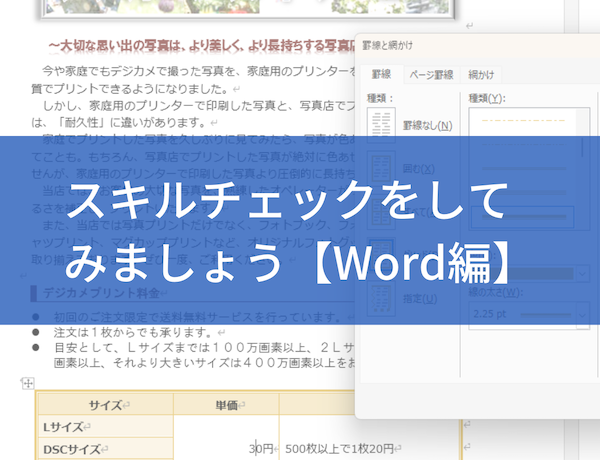This screenshot has height=460, width=600.
Task: Click the line しかし、家庭用のプリンターで印刷した写真と
Action: point(199,106)
